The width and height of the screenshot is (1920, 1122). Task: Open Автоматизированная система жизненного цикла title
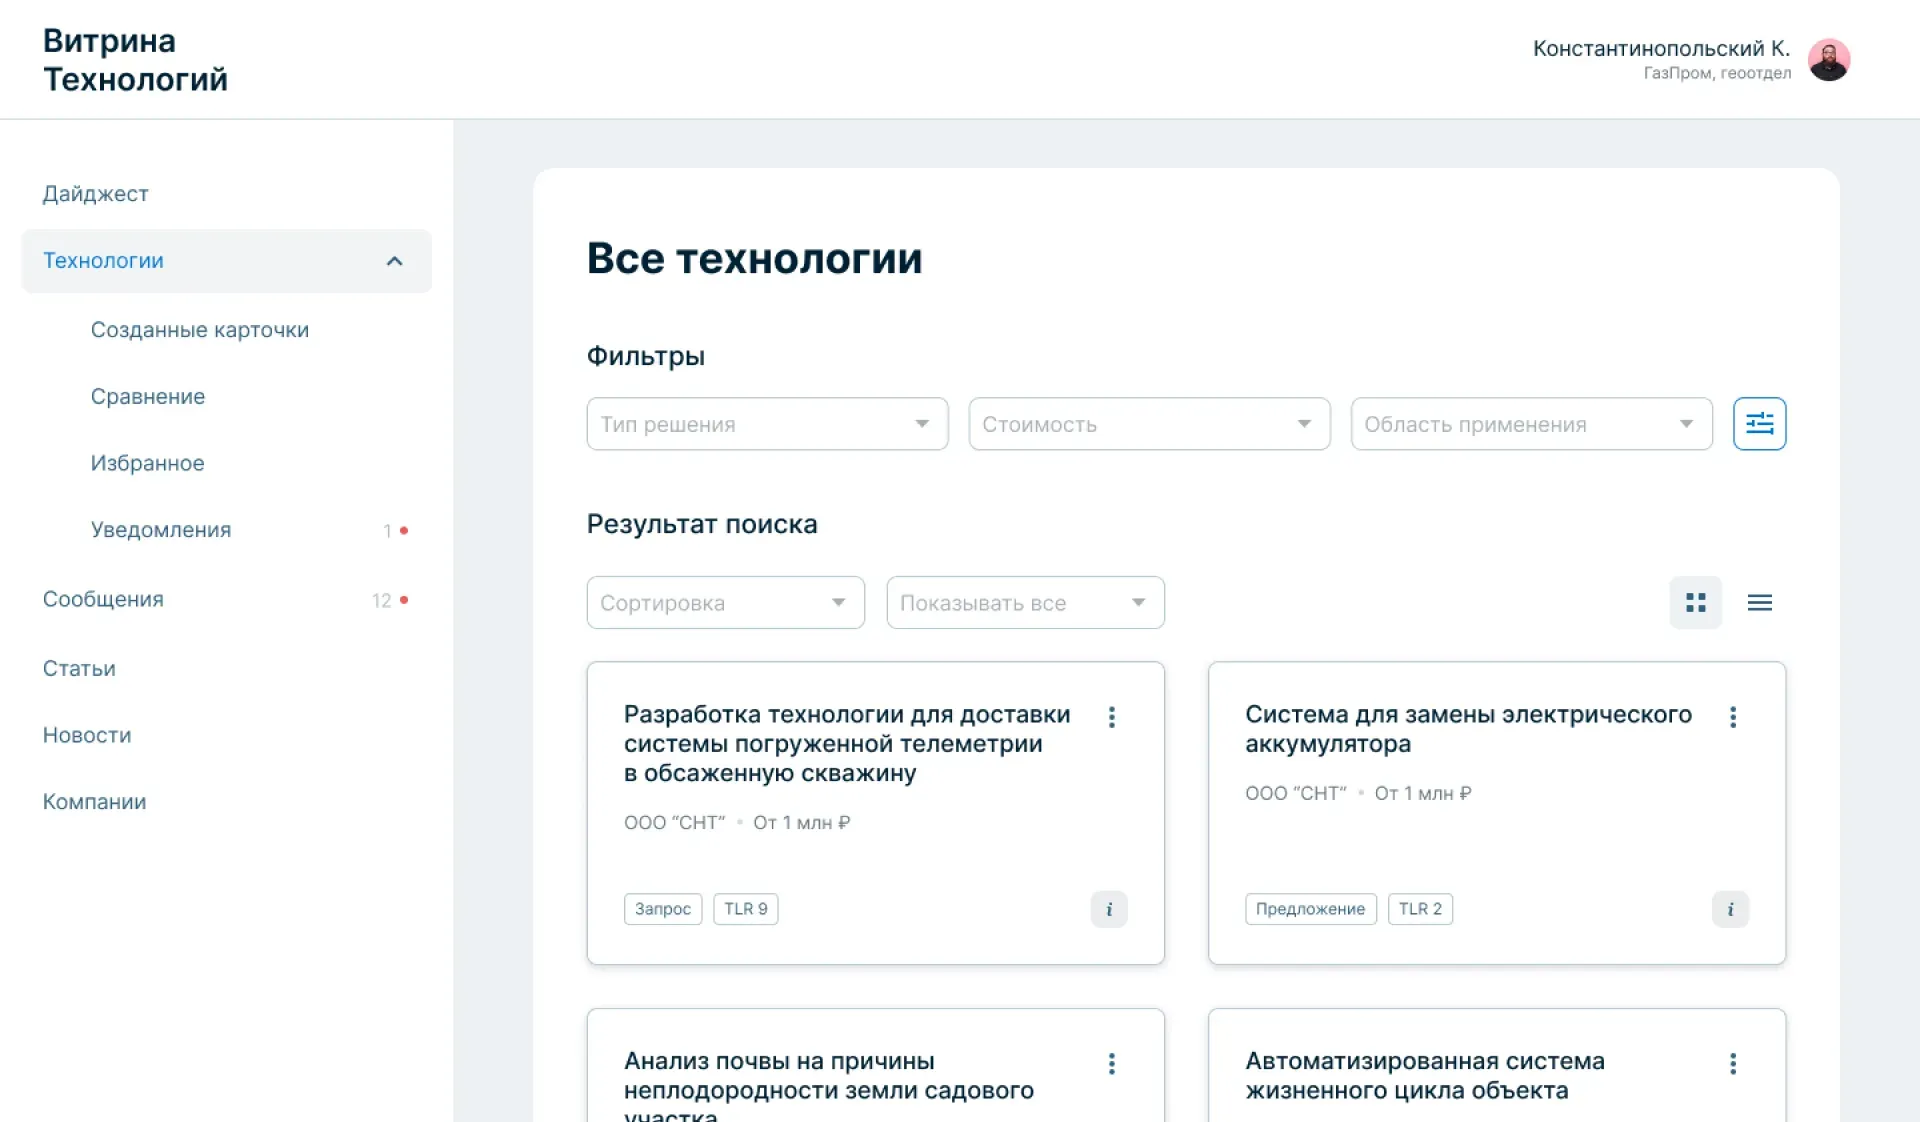pos(1424,1076)
